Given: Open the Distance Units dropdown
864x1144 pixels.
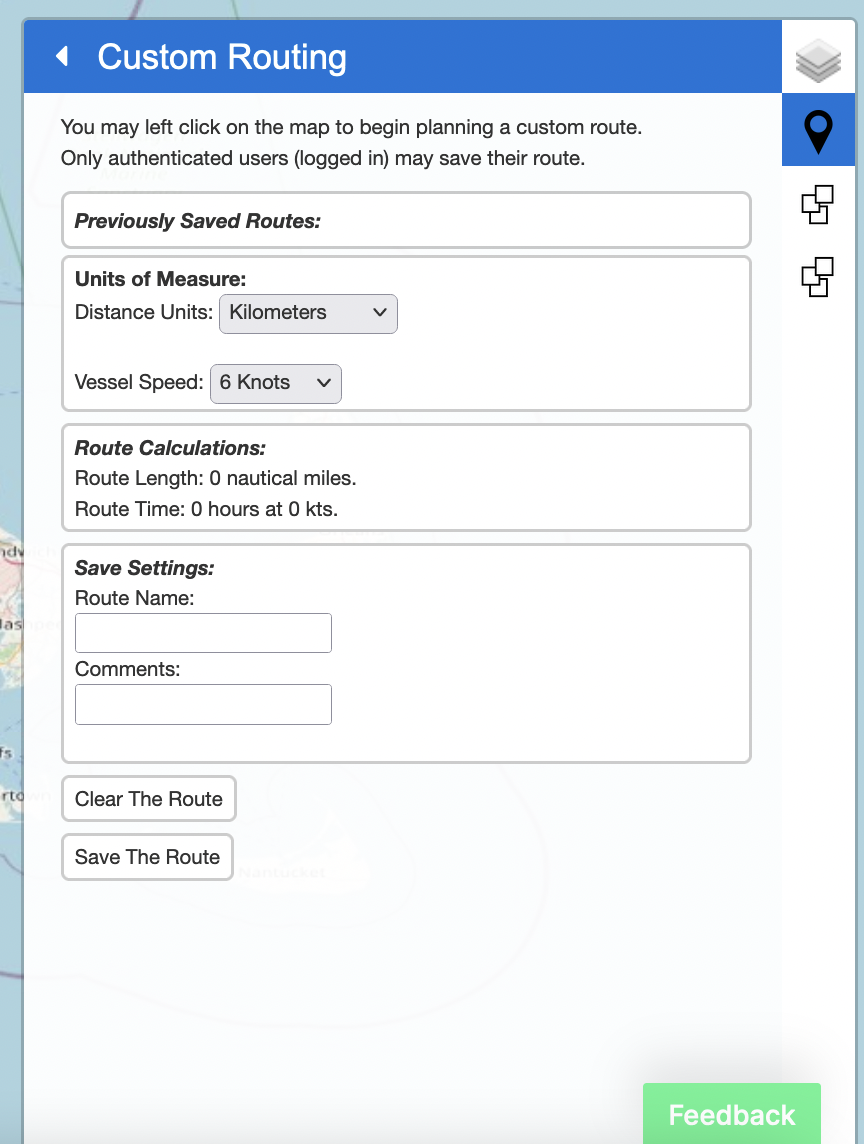Looking at the screenshot, I should (x=308, y=313).
